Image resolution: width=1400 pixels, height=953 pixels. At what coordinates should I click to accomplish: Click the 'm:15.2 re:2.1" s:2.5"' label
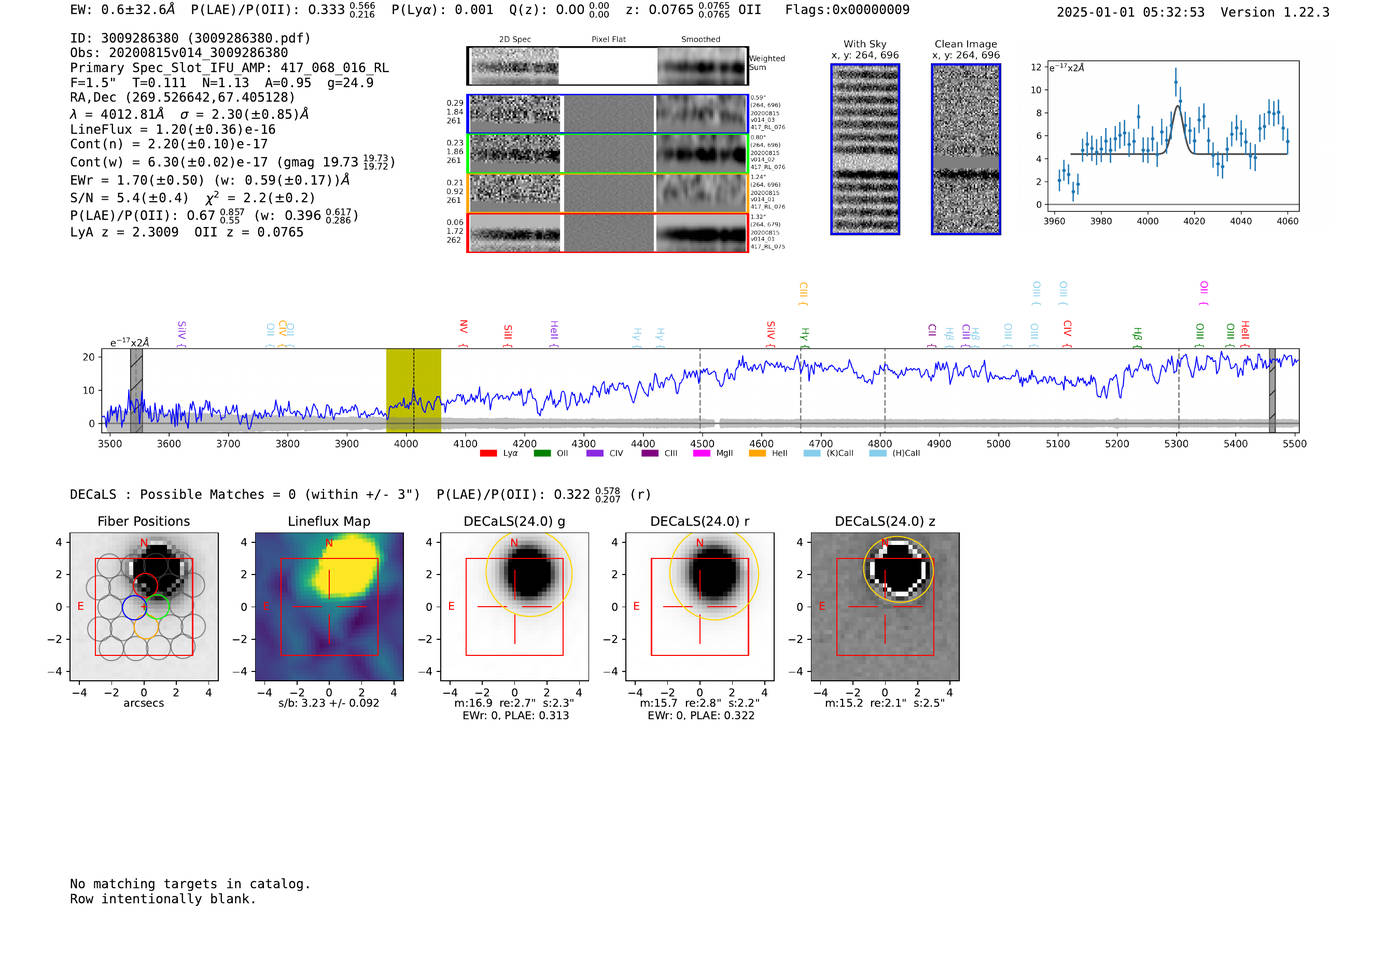885,703
